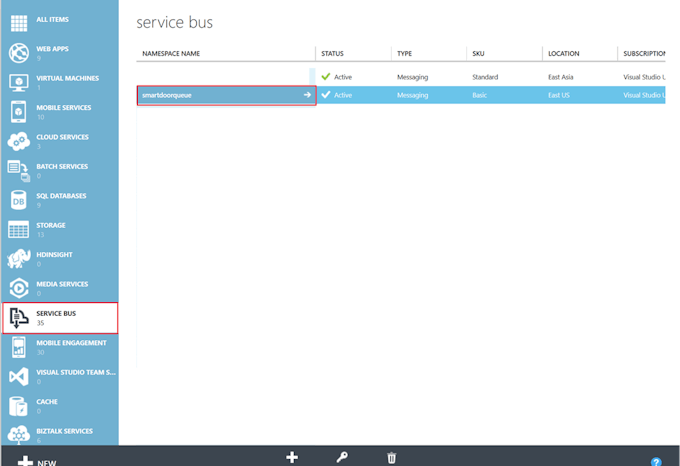680x466 pixels.
Task: Click the East Asia location cell
Action: click(x=560, y=77)
